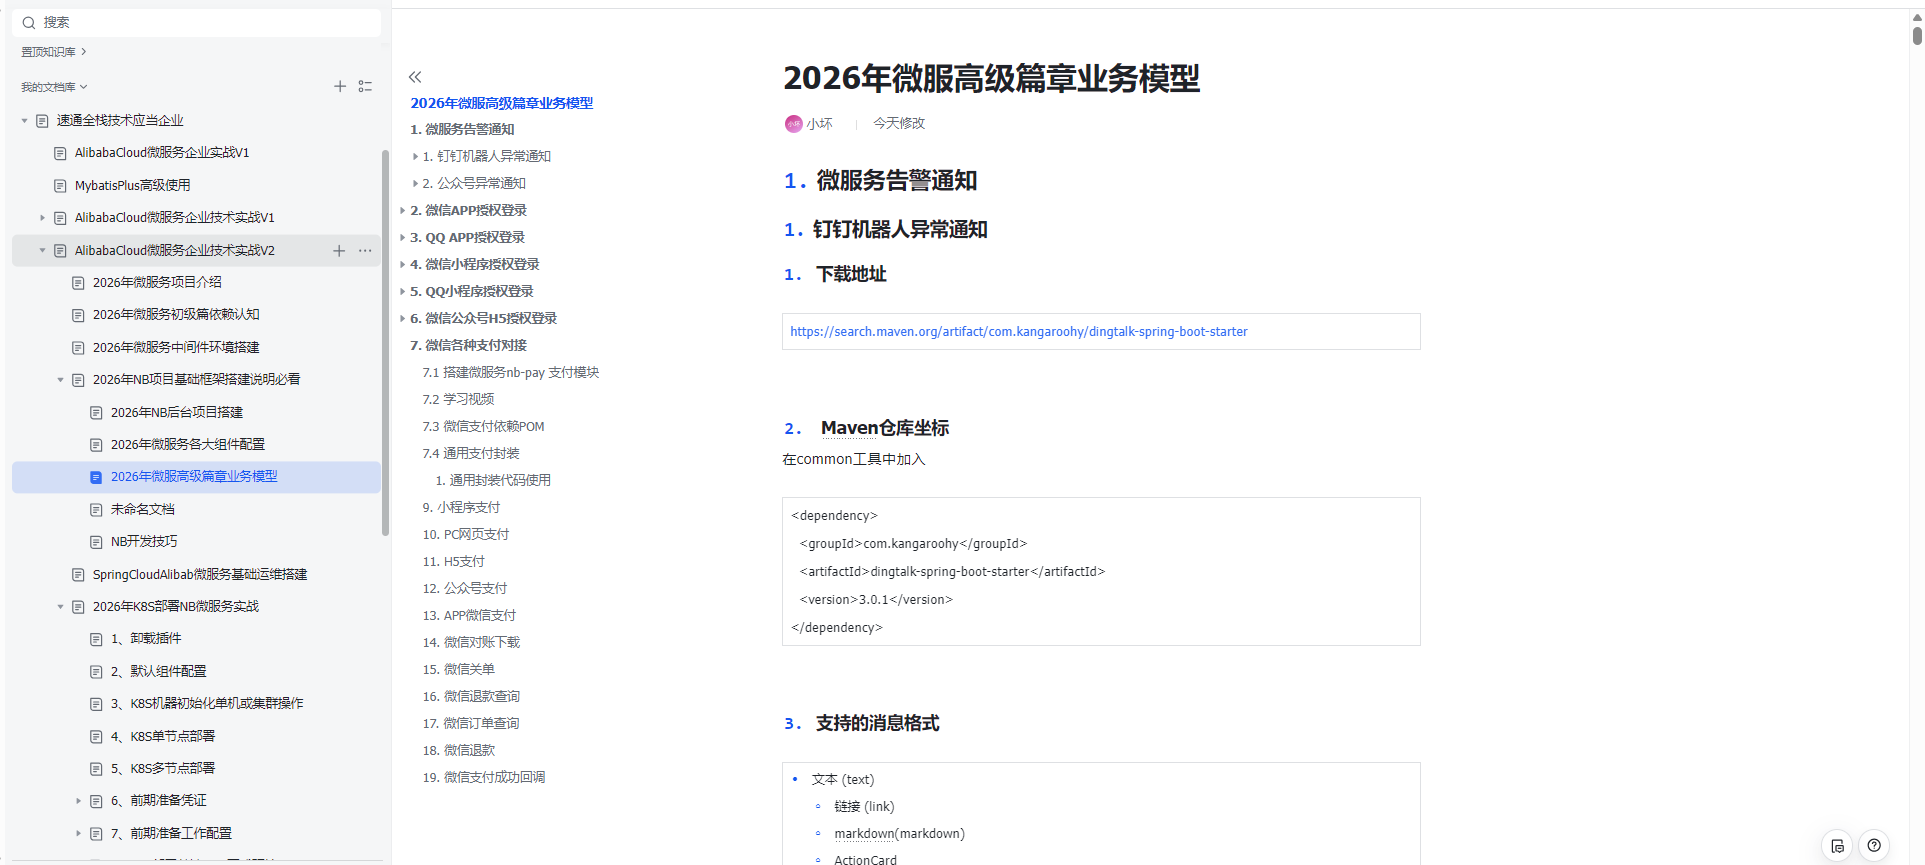The width and height of the screenshot is (1925, 865).
Task: Jump to 7.3 微信支付依赖POM outline item
Action: pos(483,427)
